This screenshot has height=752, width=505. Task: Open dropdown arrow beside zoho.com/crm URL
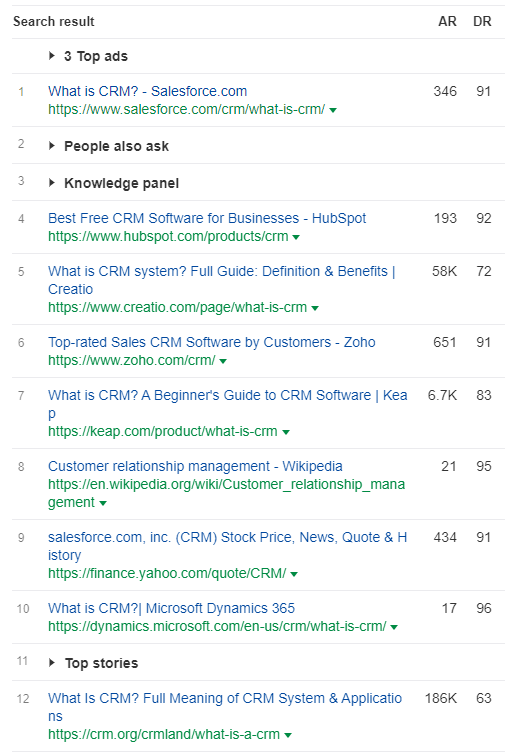(x=223, y=361)
